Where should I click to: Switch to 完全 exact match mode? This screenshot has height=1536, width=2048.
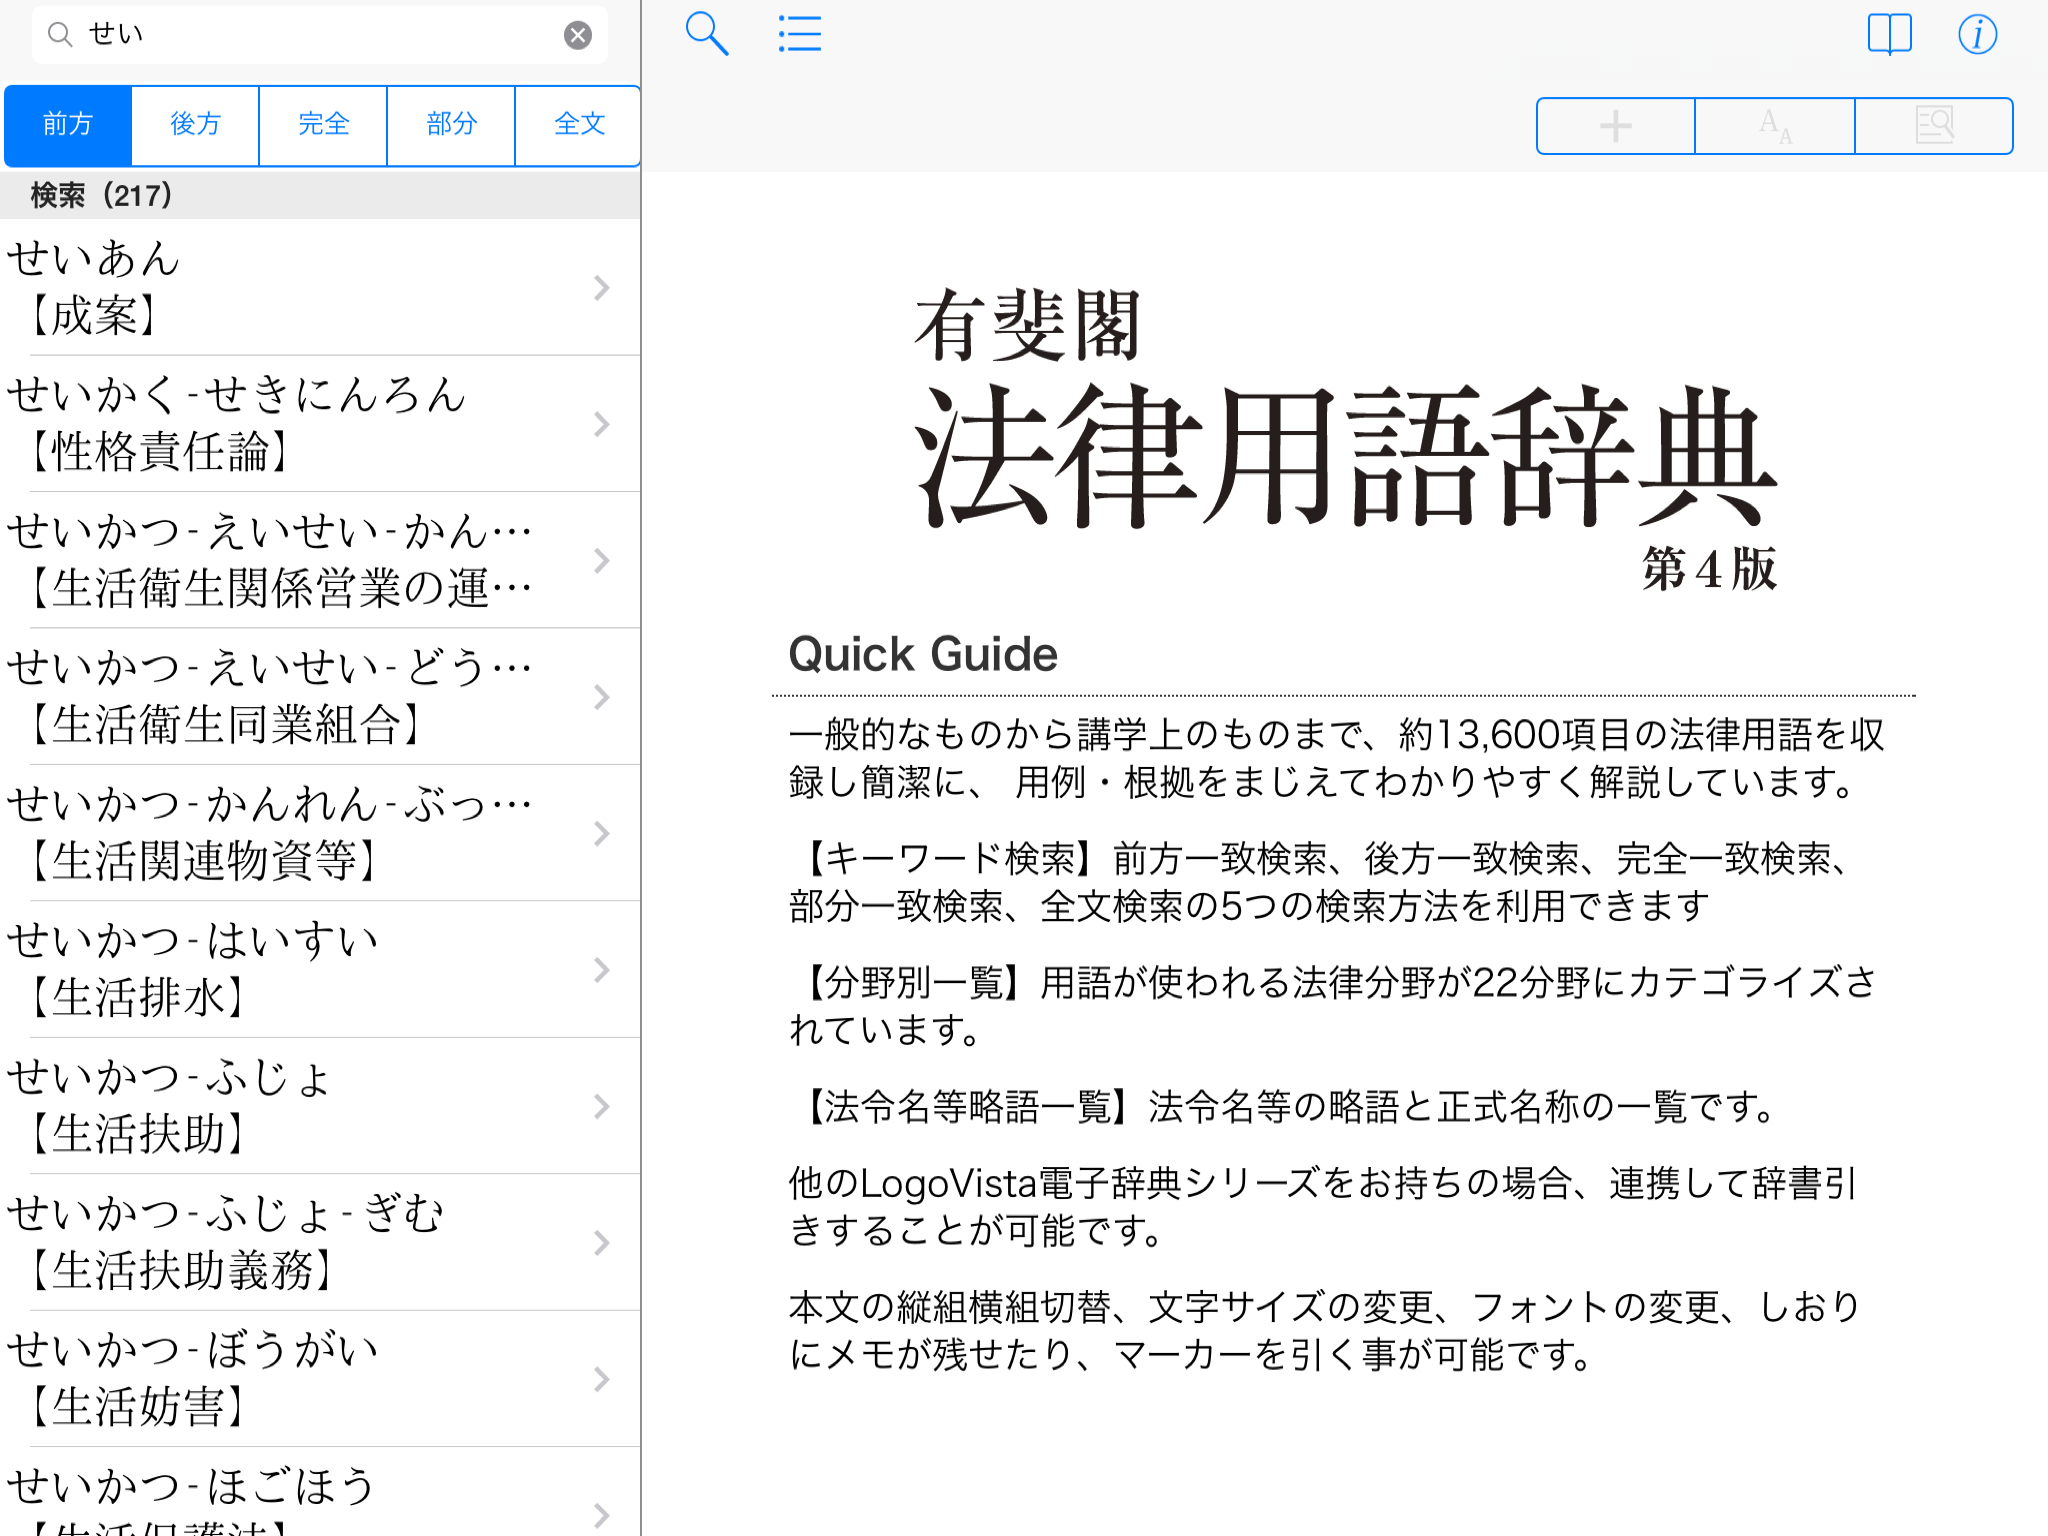click(323, 125)
